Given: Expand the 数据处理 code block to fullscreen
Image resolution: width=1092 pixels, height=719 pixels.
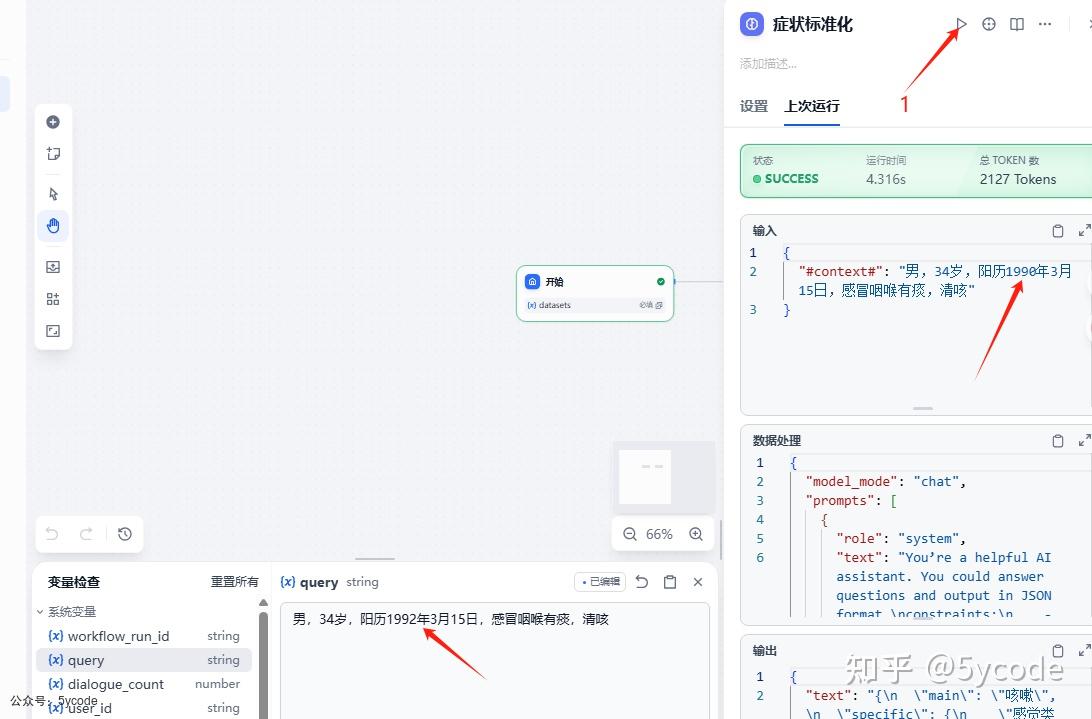Looking at the screenshot, I should pos(1084,440).
